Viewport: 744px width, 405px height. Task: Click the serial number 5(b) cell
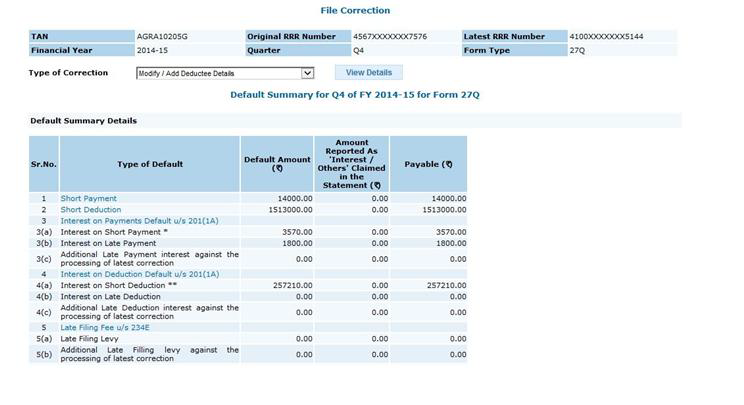pos(44,354)
